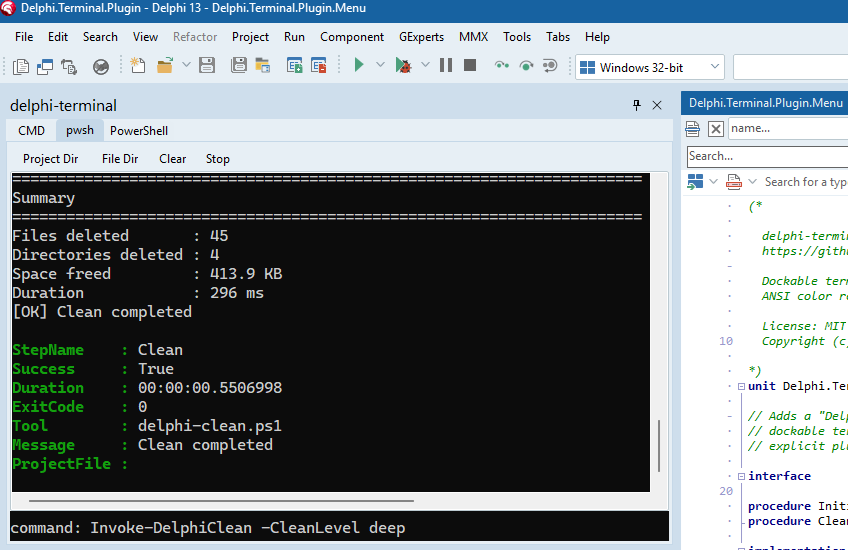The height and width of the screenshot is (550, 848).
Task: Switch to the CMD terminal tab
Action: tap(31, 131)
